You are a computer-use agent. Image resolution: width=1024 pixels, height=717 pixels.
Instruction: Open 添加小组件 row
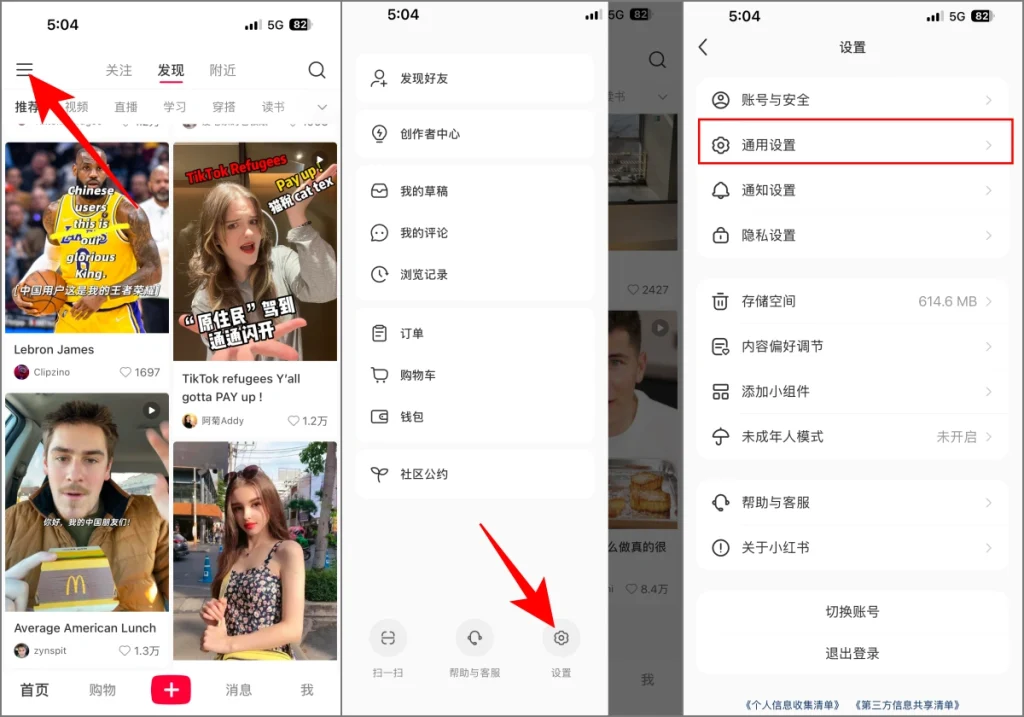tap(852, 392)
